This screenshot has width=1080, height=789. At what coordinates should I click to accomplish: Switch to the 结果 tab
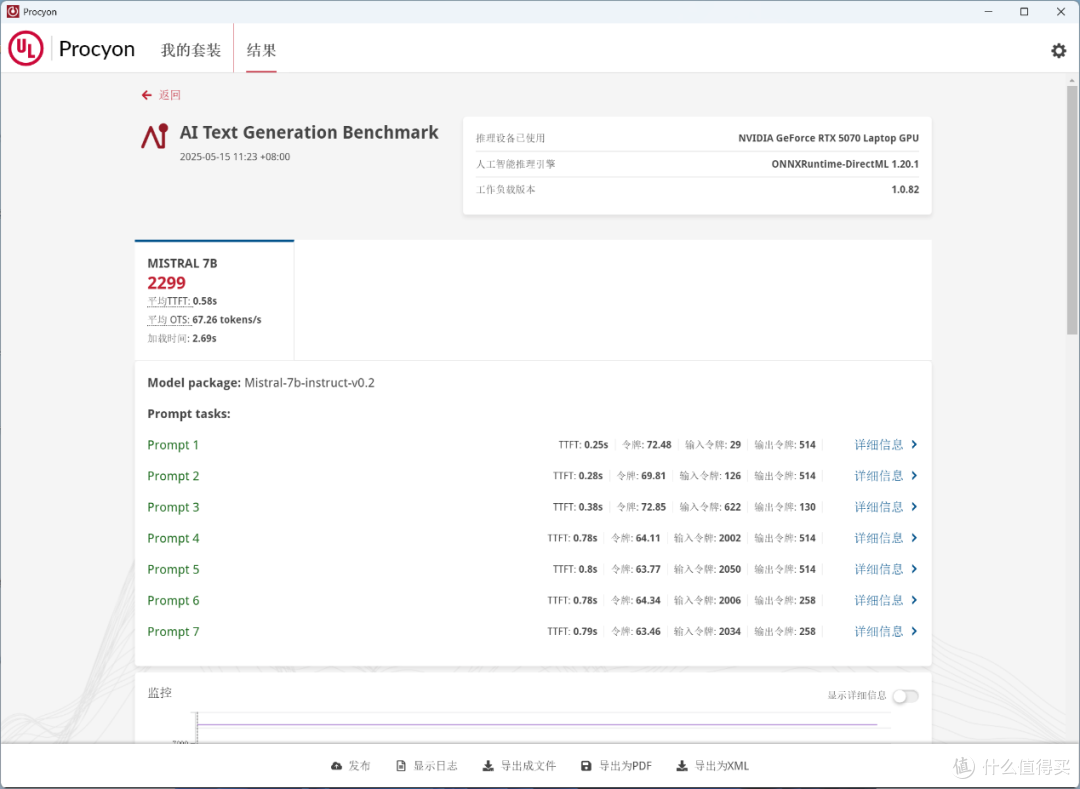tap(261, 50)
